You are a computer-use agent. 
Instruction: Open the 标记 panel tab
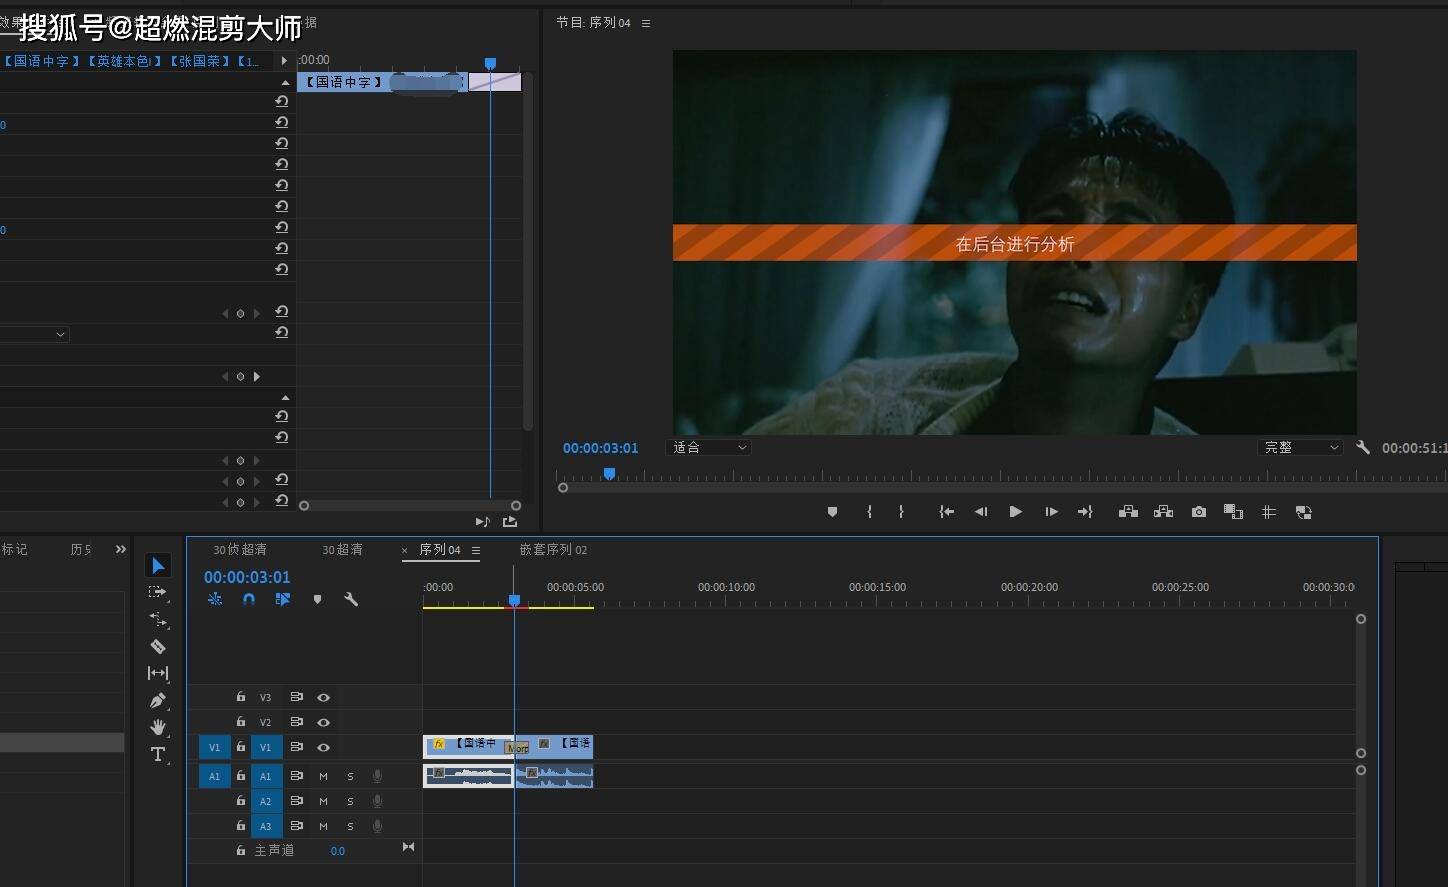point(14,549)
